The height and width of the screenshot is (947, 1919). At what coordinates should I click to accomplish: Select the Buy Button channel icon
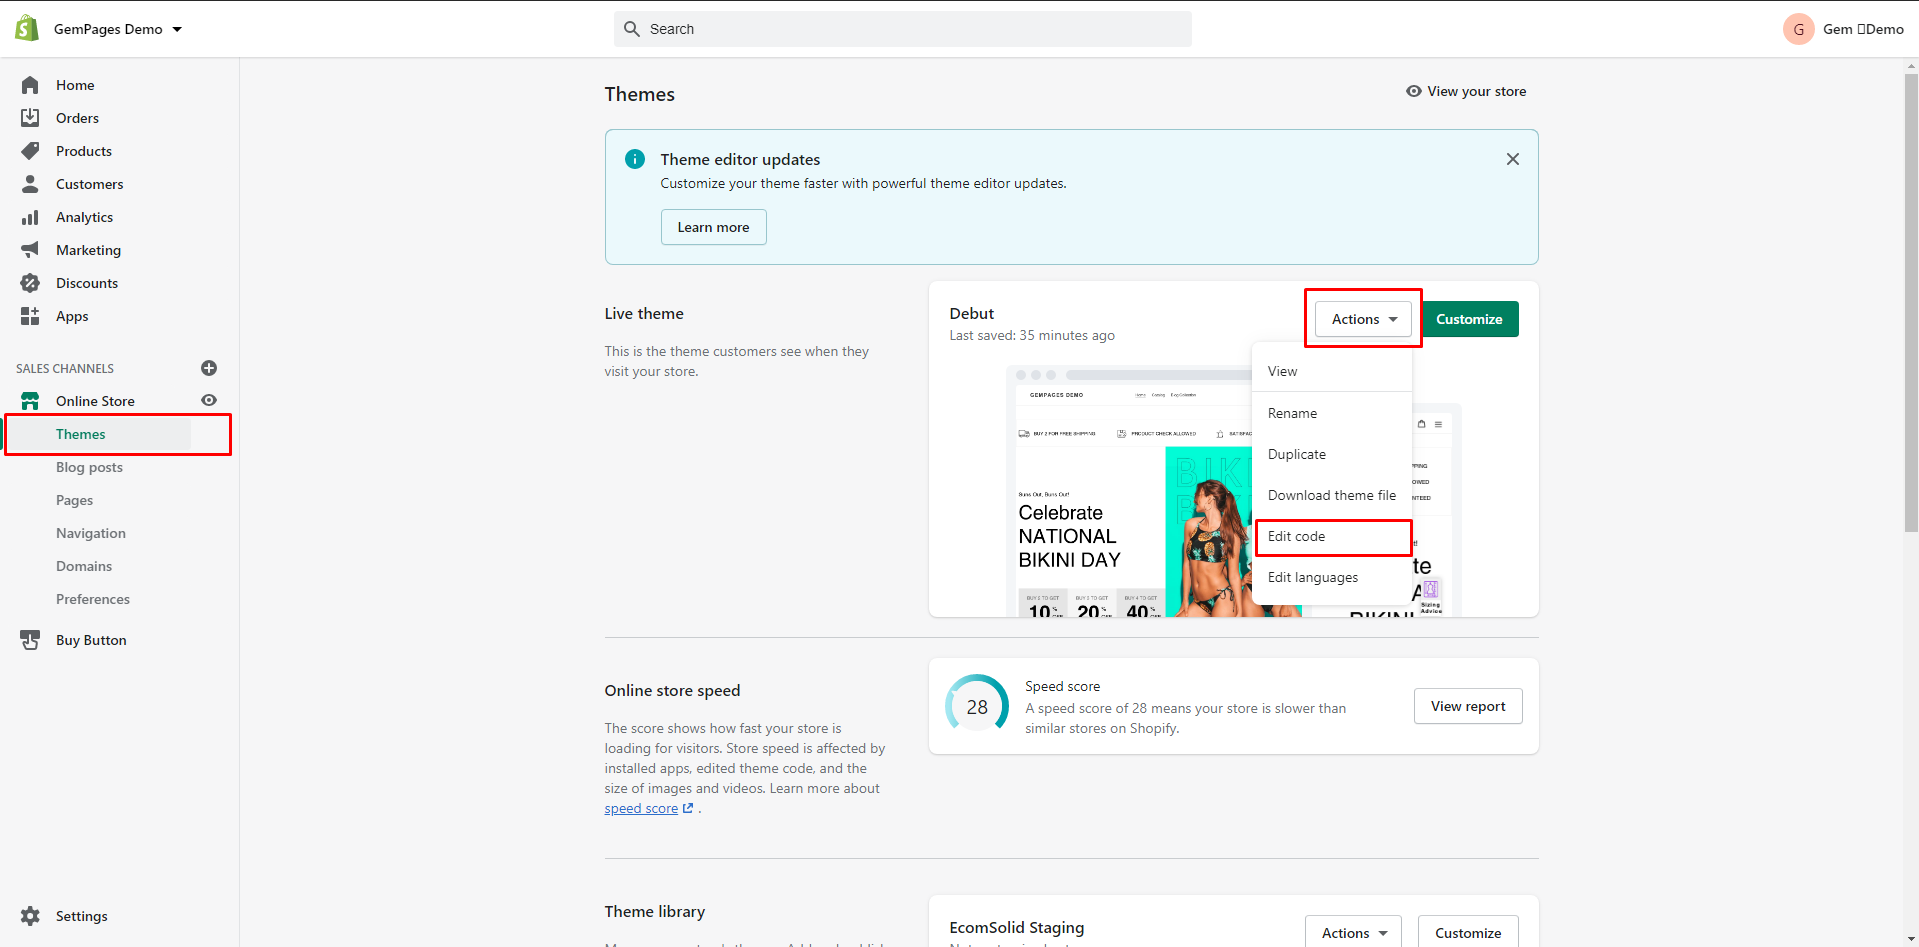coord(30,640)
